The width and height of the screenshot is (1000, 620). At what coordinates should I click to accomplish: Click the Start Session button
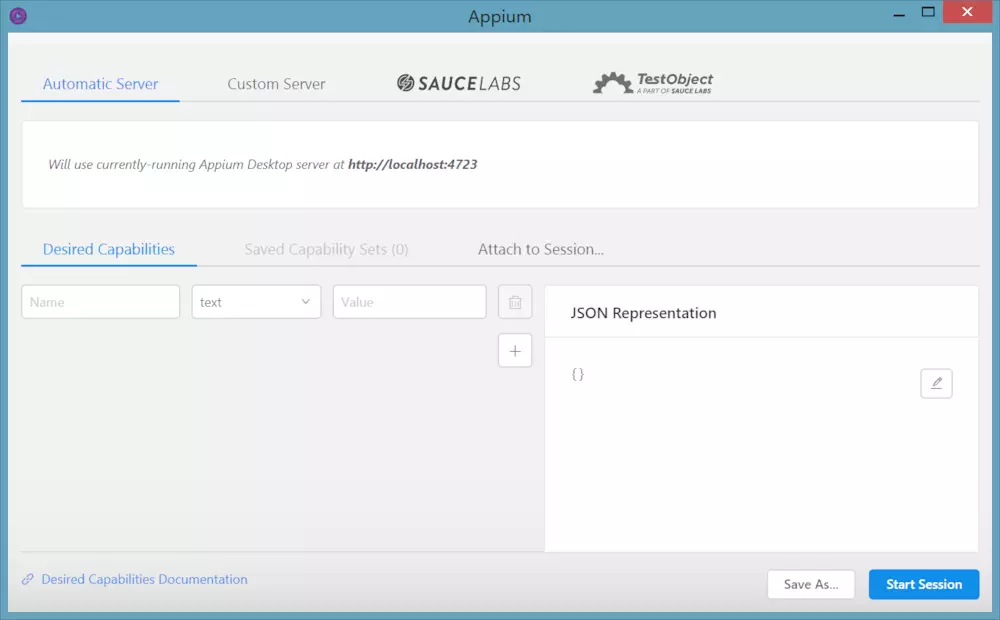coord(923,584)
